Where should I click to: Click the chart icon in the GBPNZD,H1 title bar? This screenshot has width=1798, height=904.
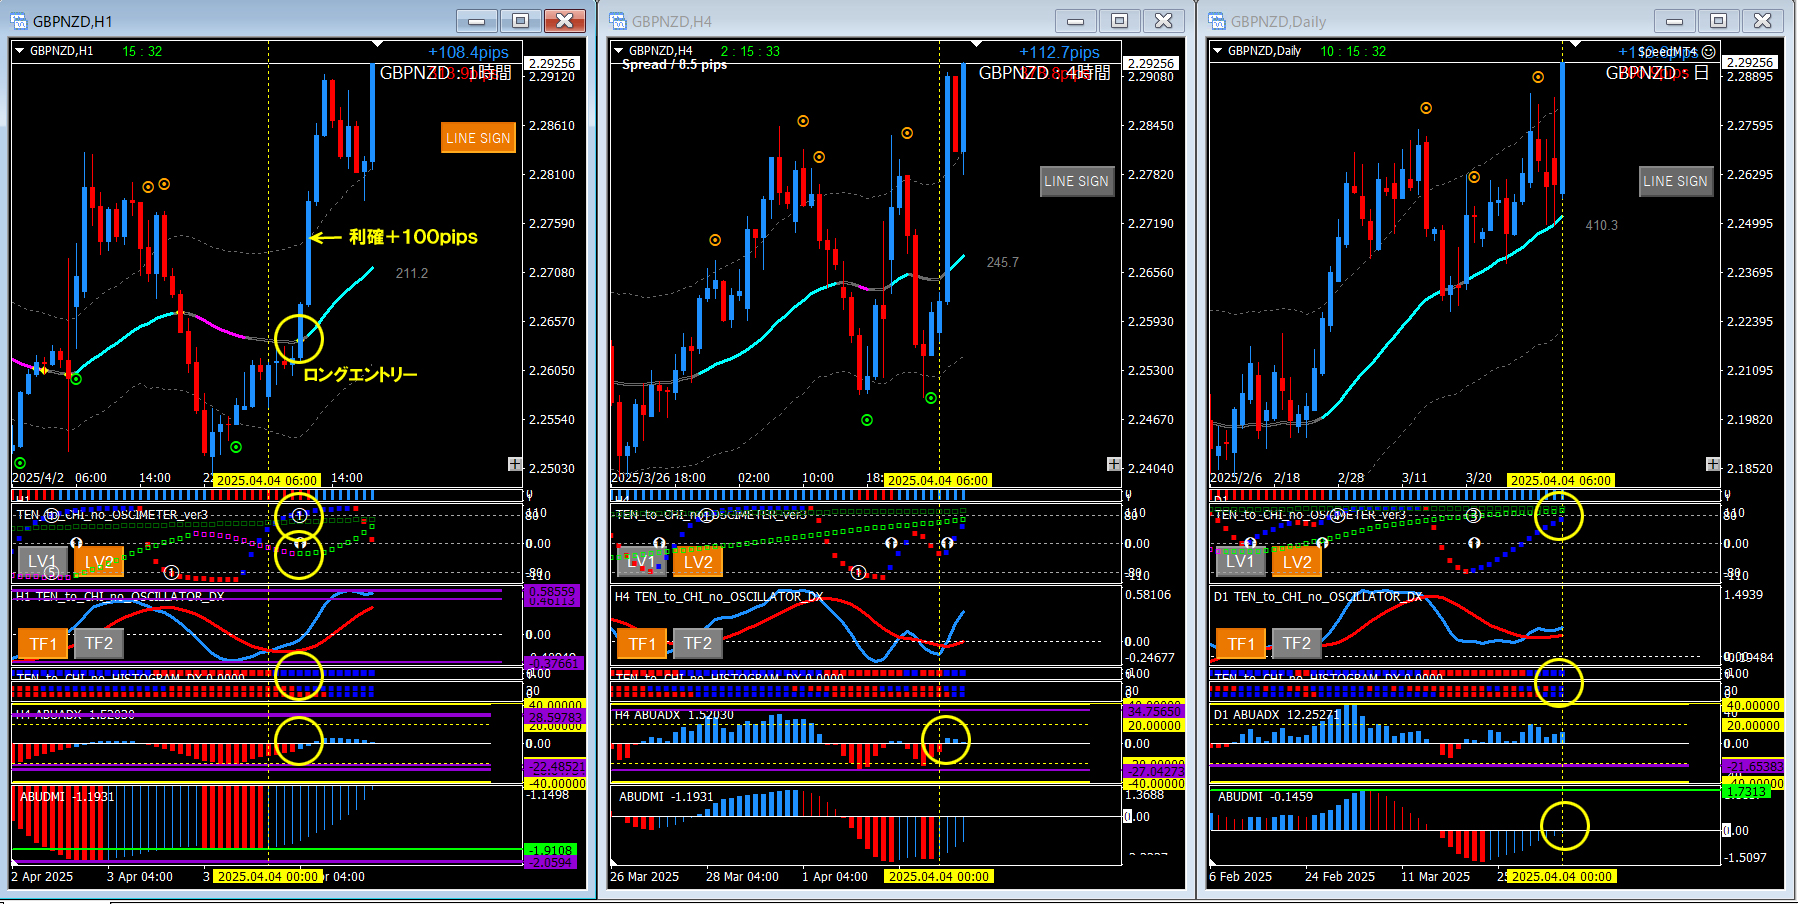(19, 21)
